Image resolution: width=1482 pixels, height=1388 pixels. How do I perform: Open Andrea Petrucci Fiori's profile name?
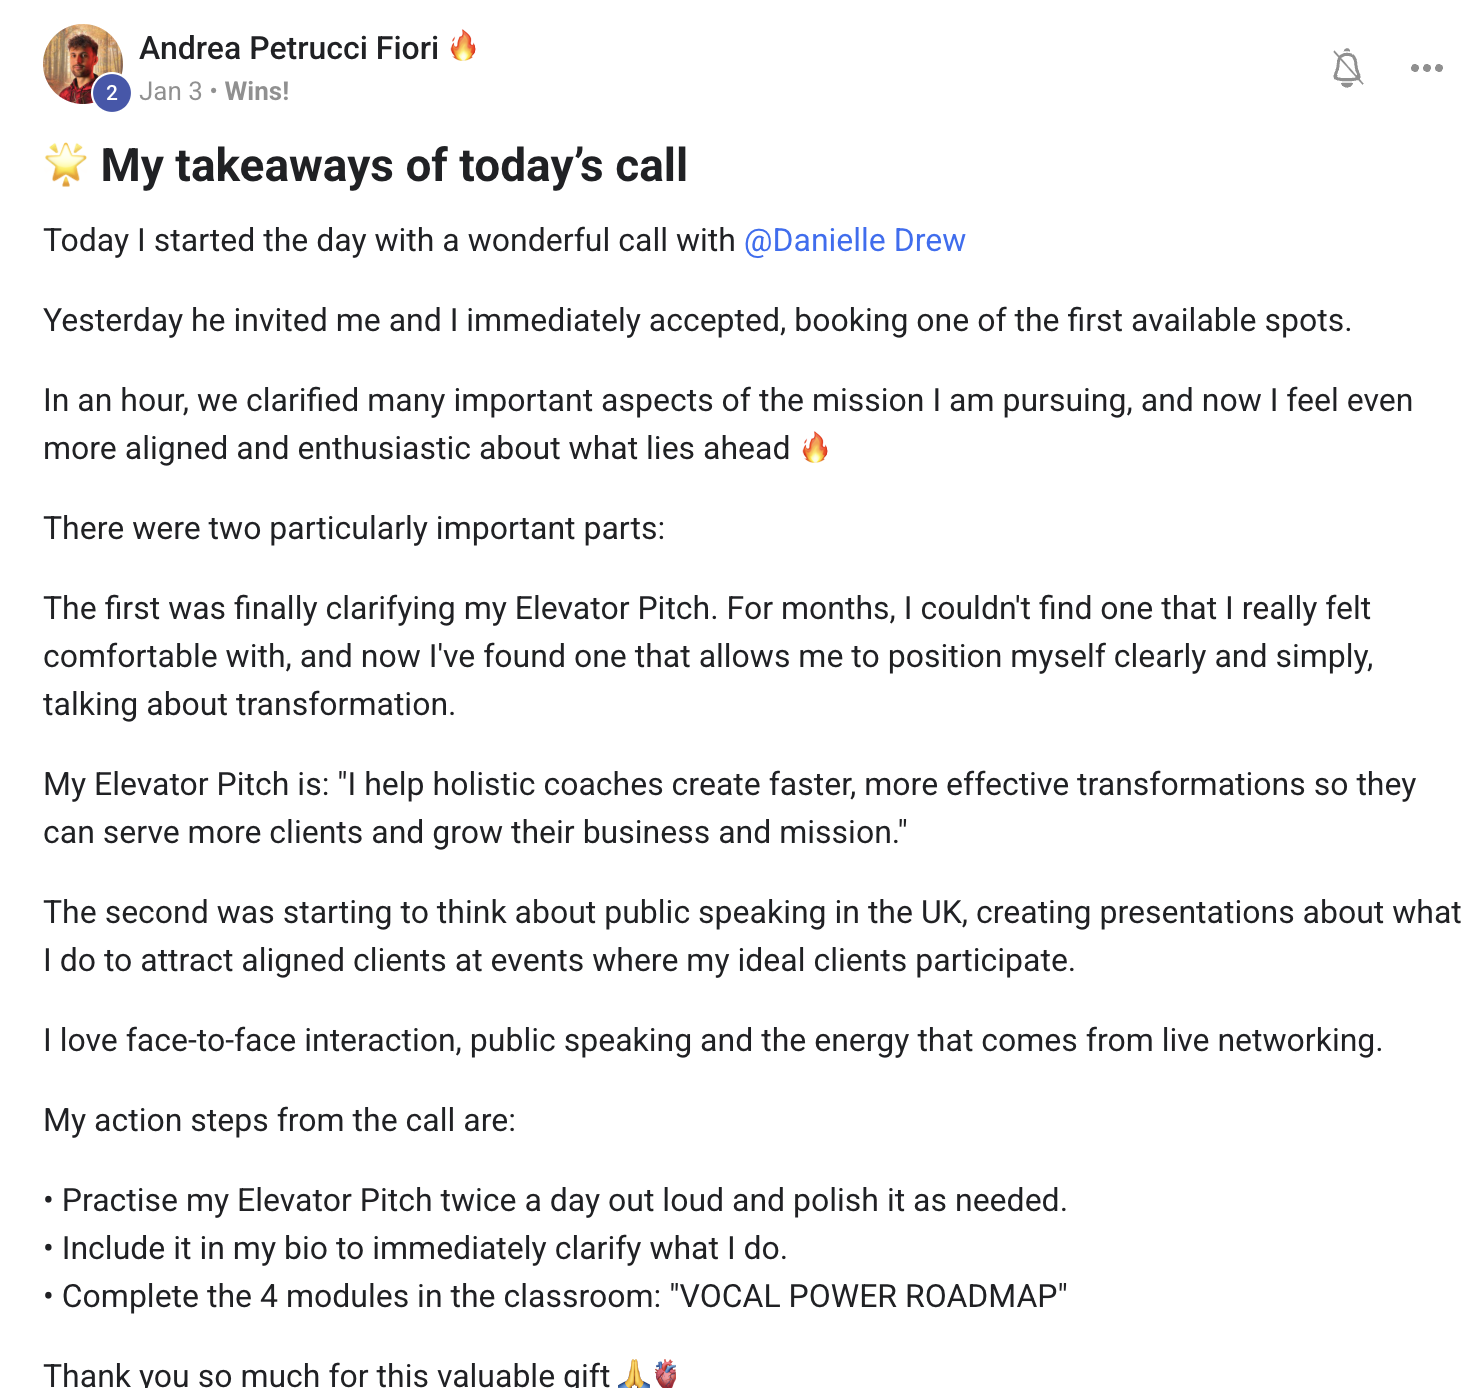(x=288, y=48)
